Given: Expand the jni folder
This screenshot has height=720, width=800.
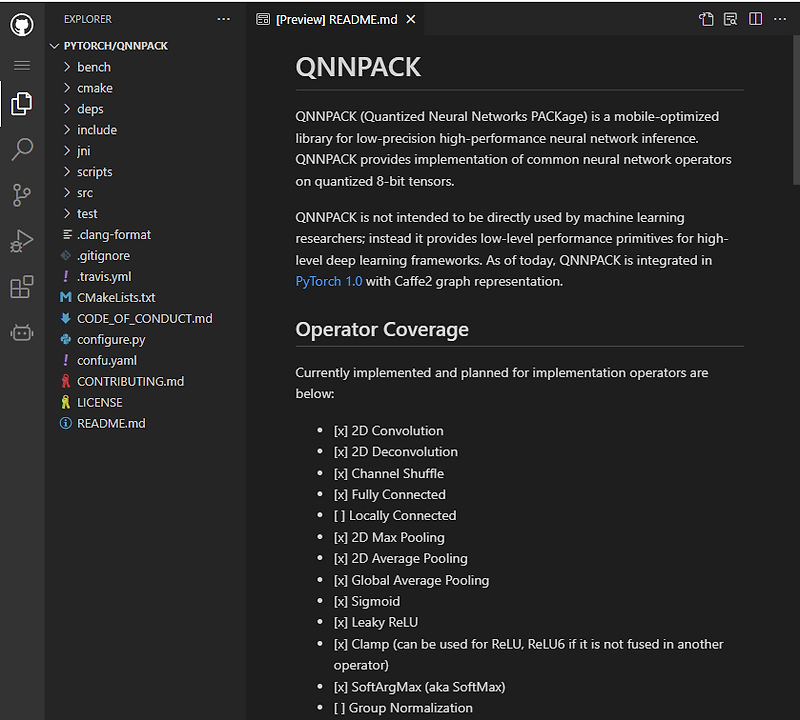Looking at the screenshot, I should (67, 151).
